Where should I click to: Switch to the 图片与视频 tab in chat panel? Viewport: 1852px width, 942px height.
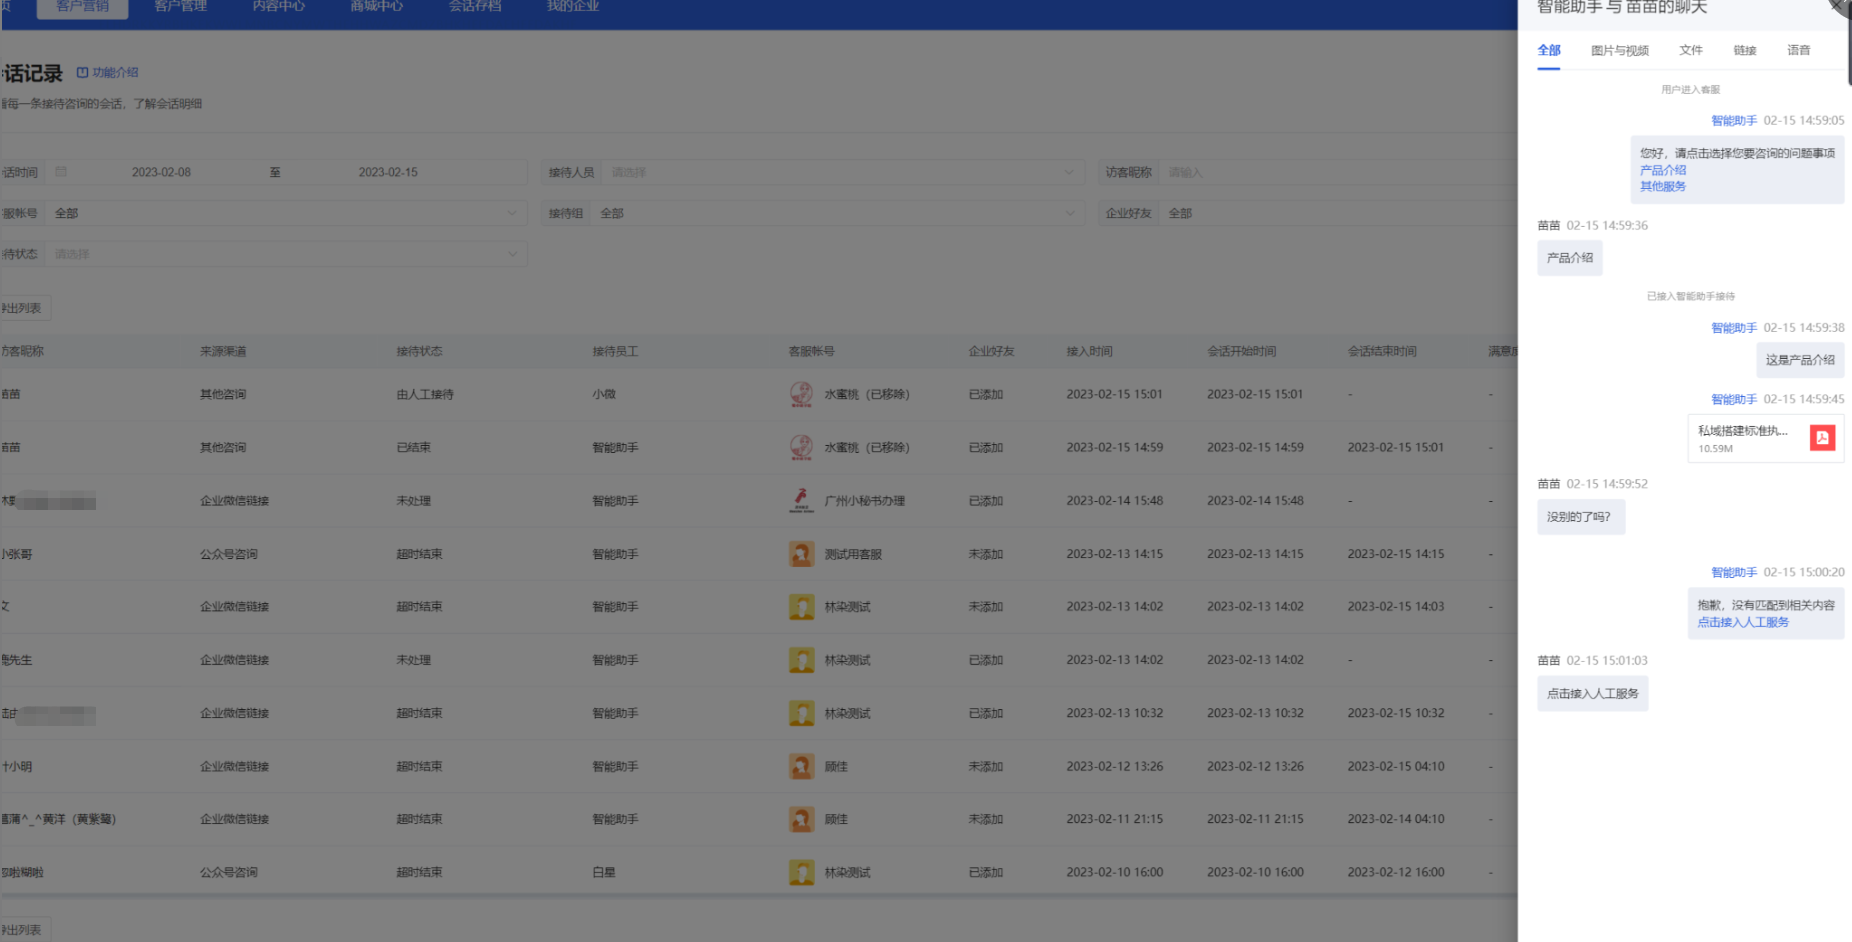point(1620,50)
